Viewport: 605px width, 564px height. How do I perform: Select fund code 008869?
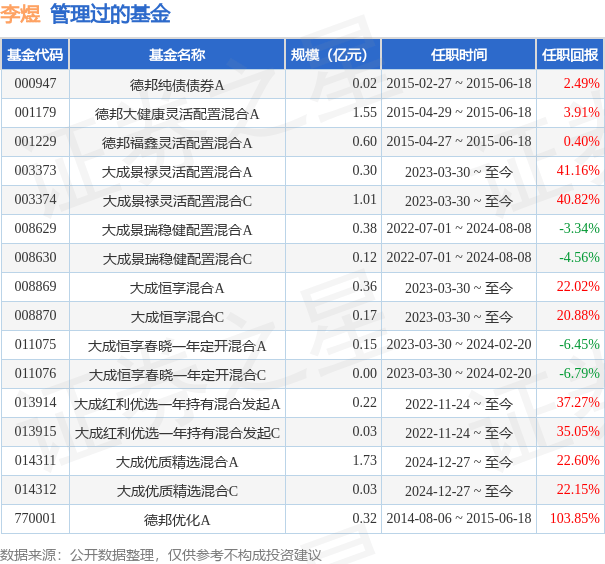pyautogui.click(x=35, y=286)
